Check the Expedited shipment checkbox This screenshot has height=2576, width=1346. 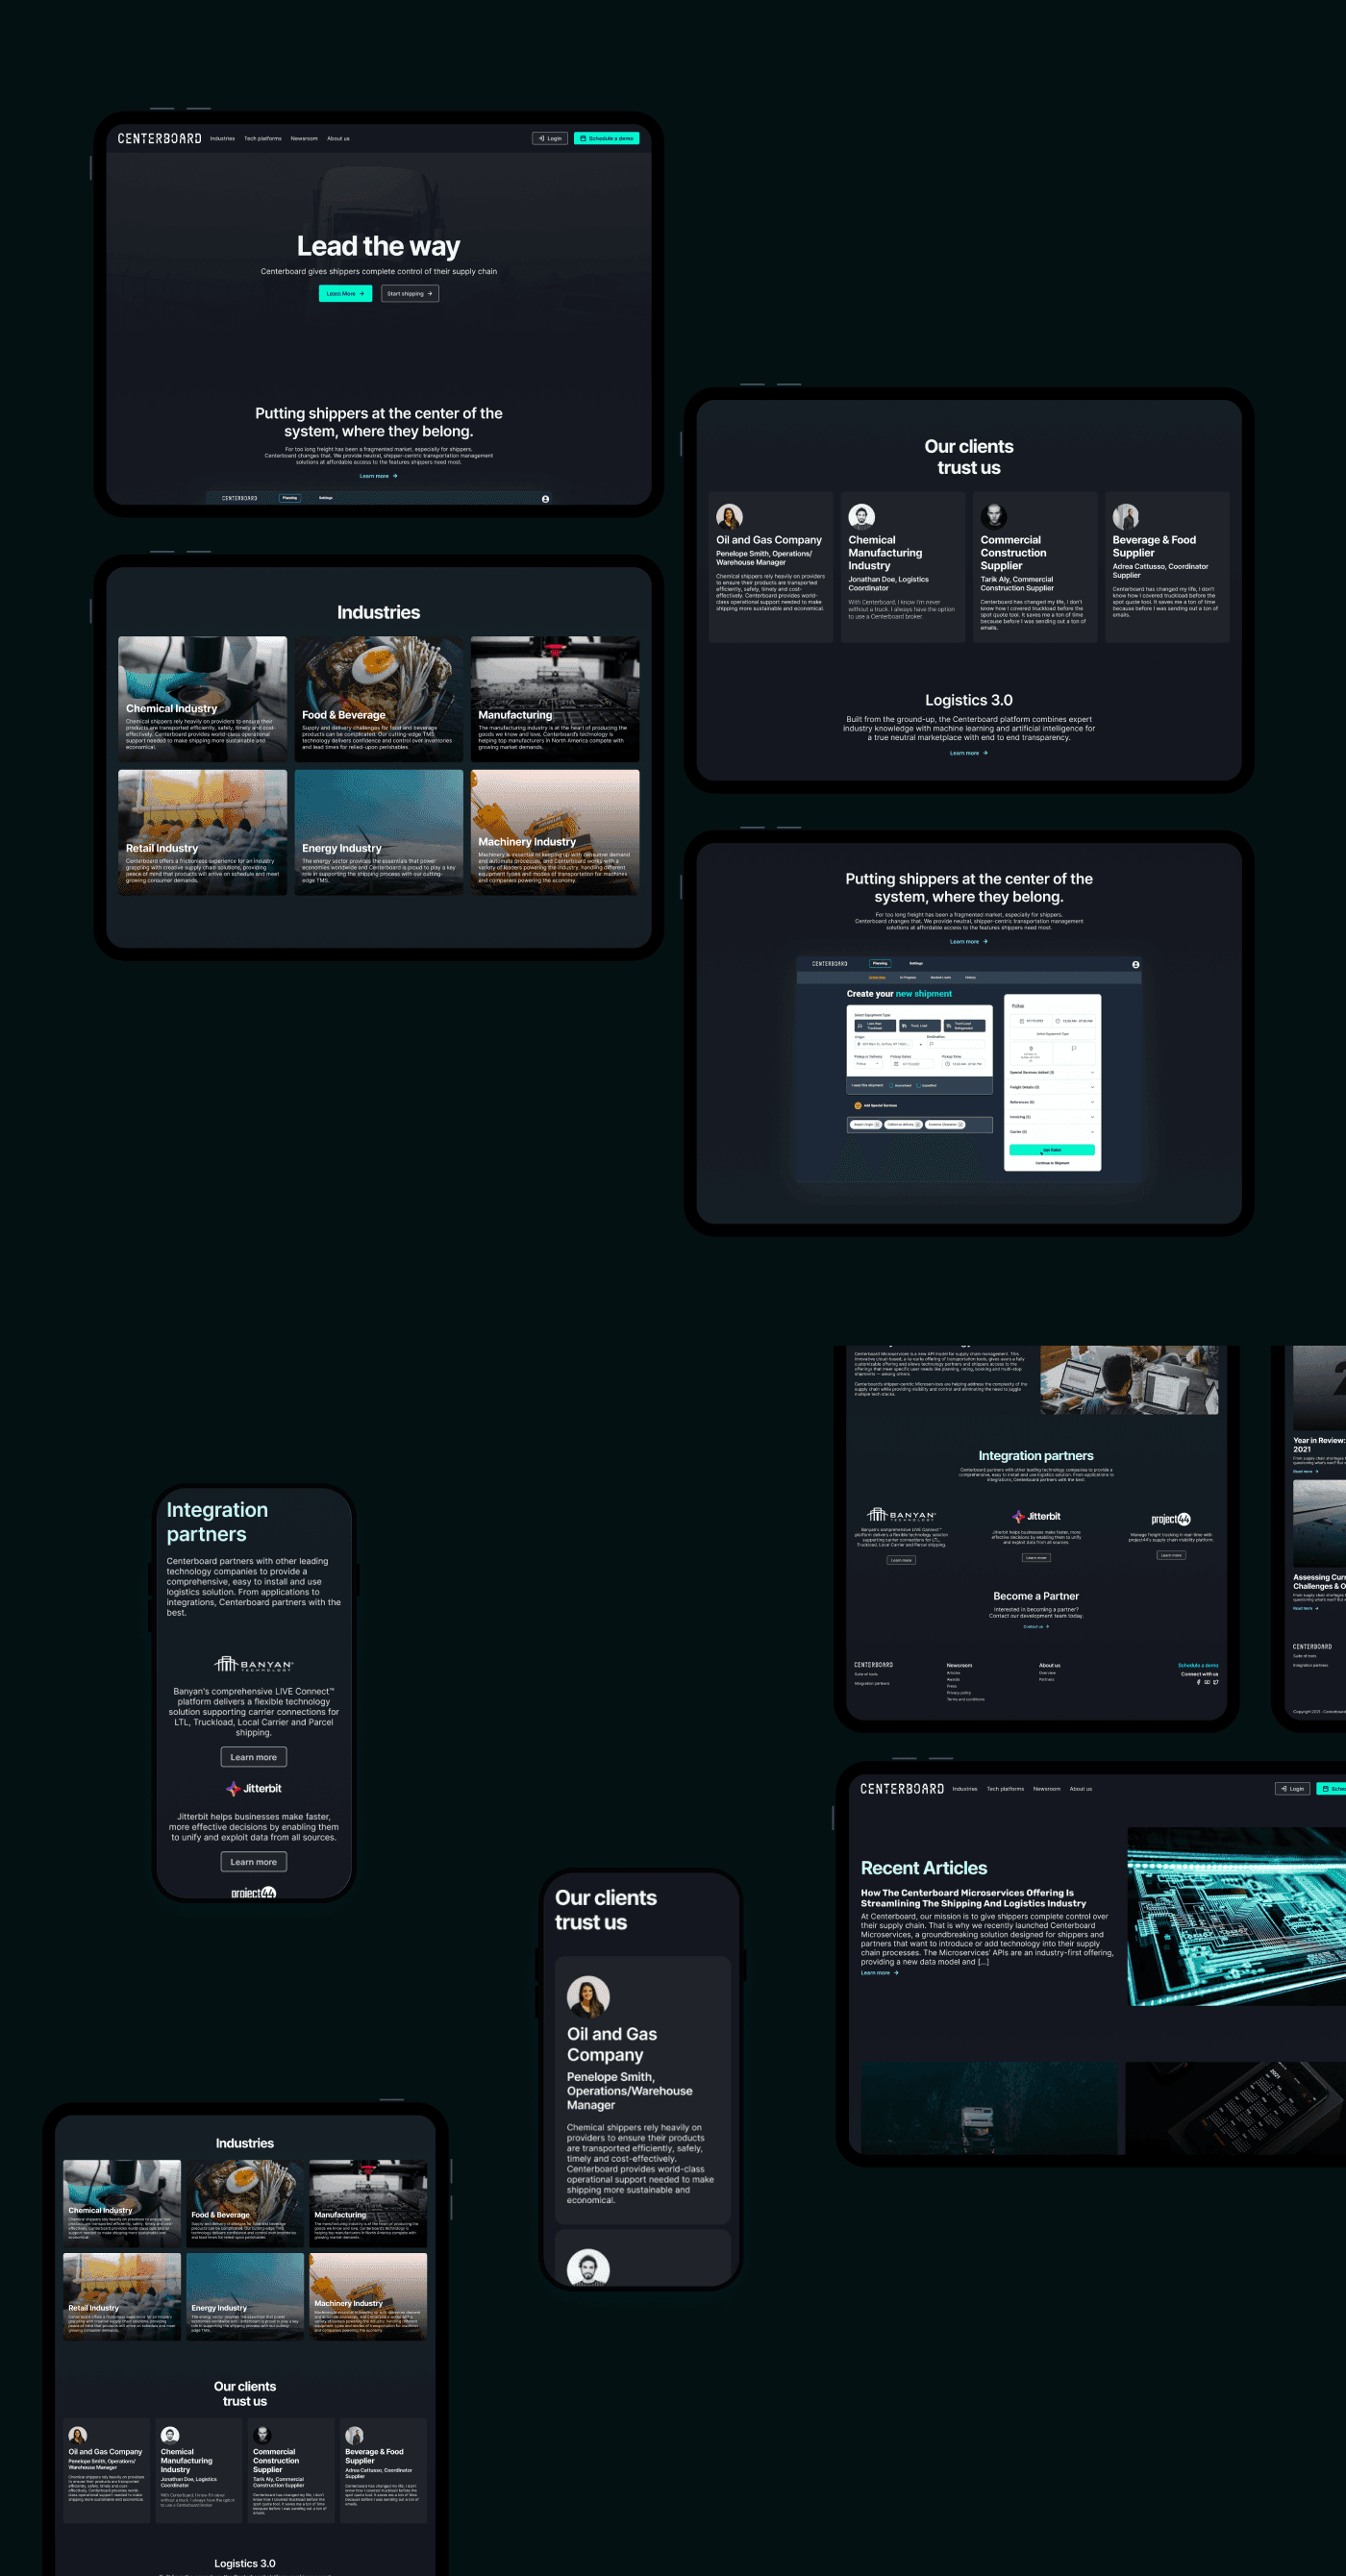[x=919, y=1086]
